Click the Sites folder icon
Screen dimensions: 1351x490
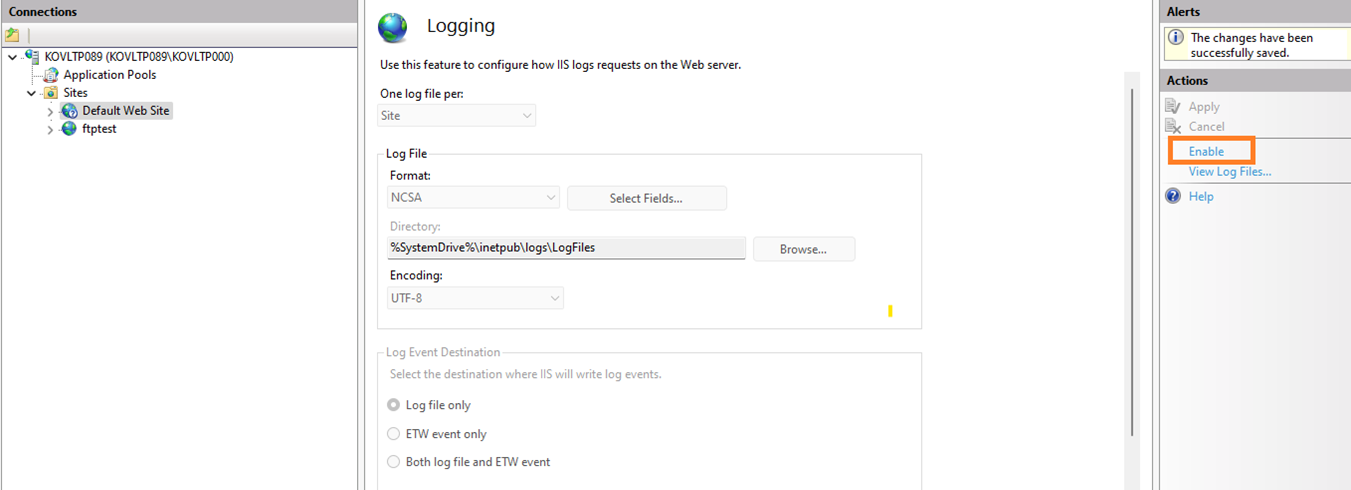(x=51, y=93)
